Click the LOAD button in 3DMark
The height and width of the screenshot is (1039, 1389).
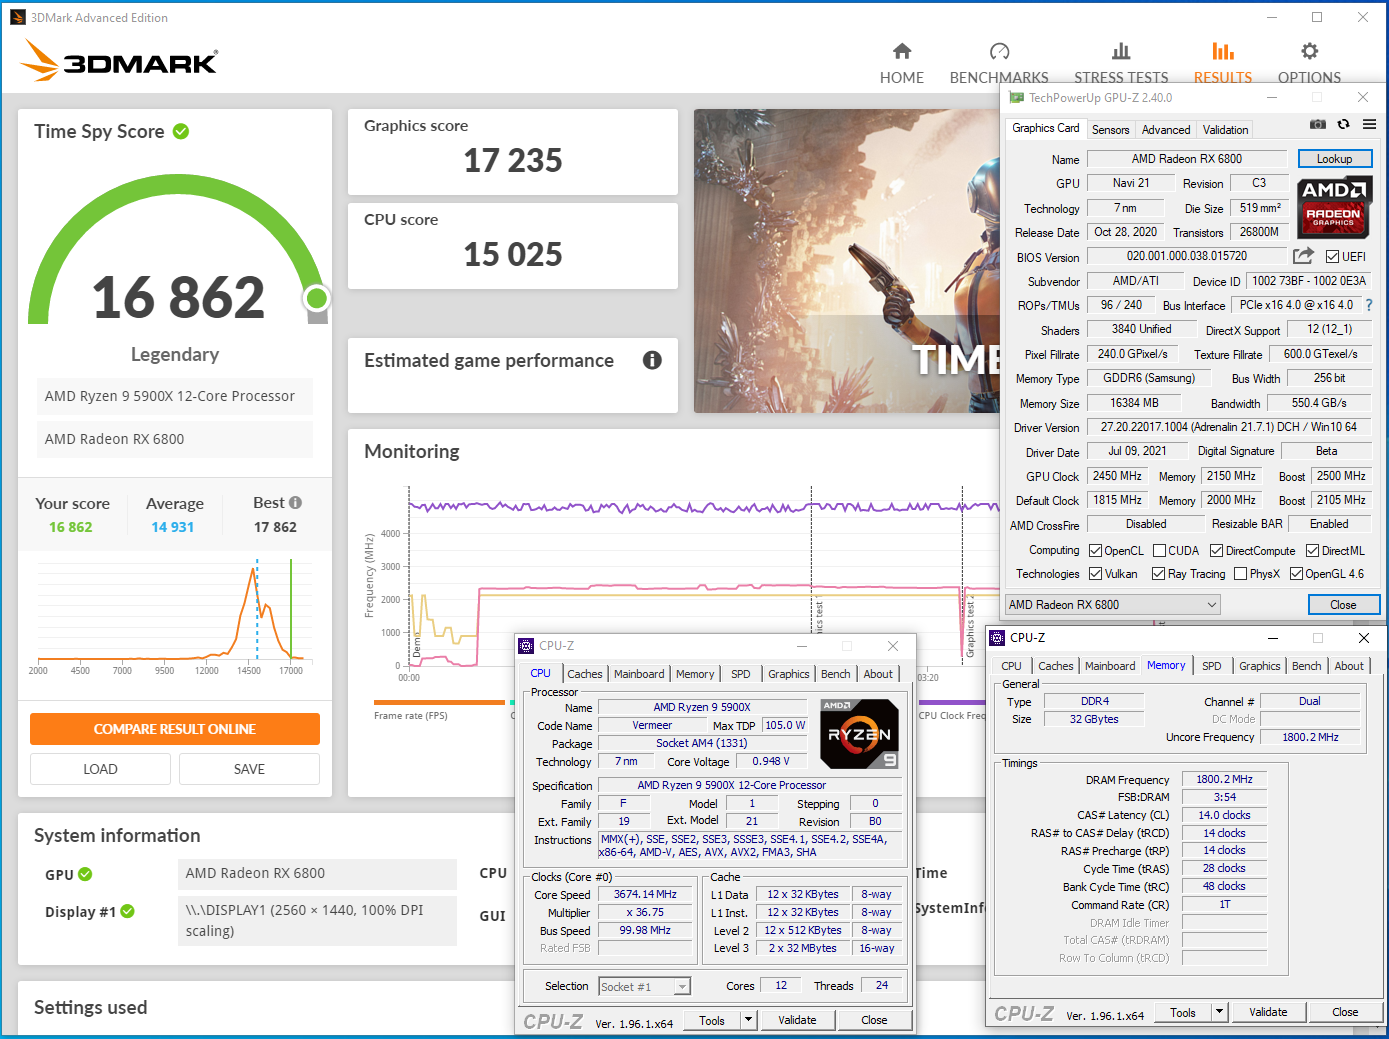(100, 769)
